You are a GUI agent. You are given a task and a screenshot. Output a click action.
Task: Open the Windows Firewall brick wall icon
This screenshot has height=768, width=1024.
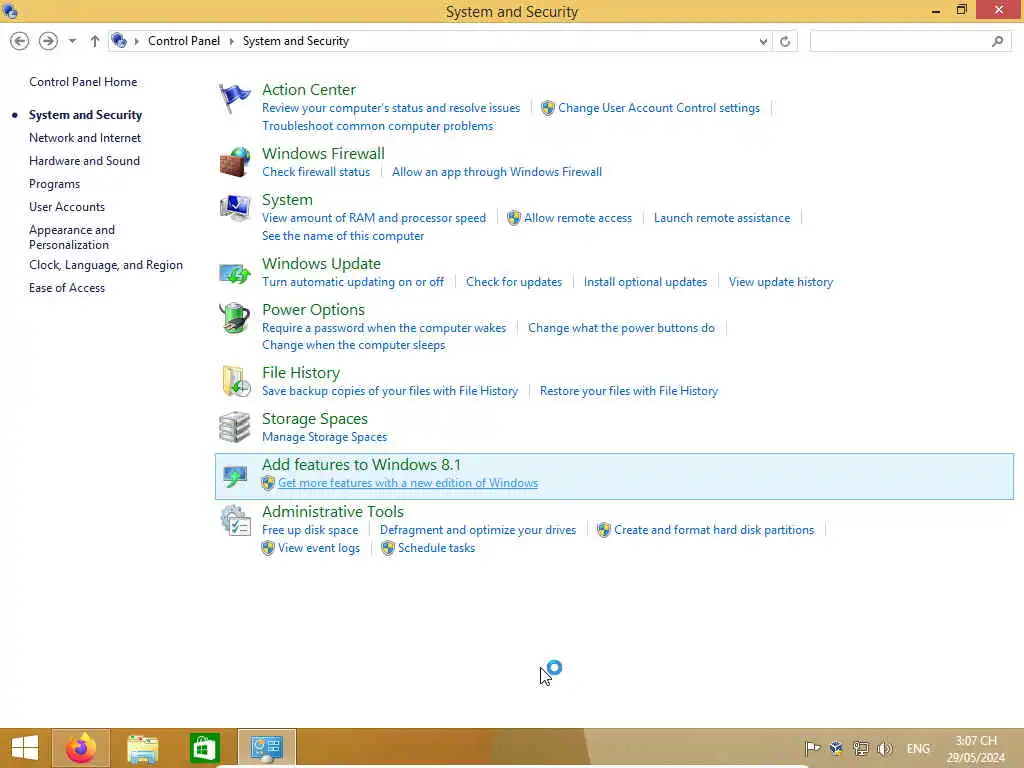point(234,162)
